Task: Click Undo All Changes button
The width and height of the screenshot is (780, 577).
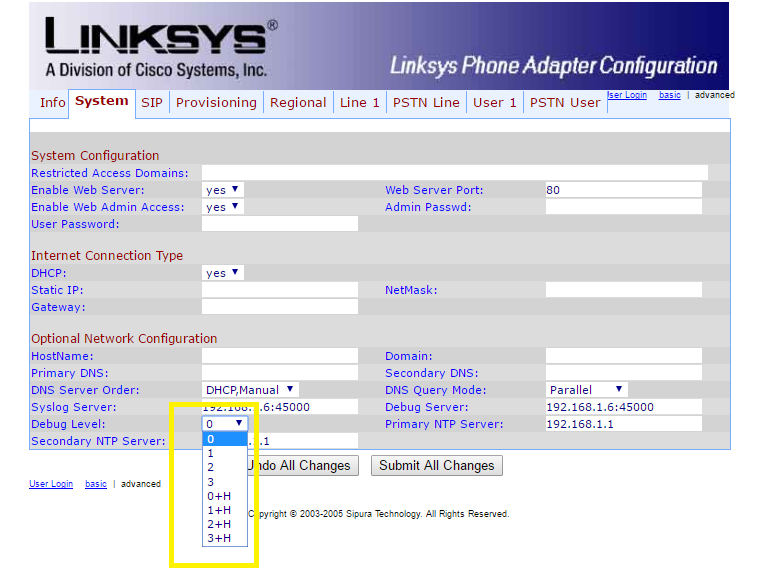Action: 303,466
